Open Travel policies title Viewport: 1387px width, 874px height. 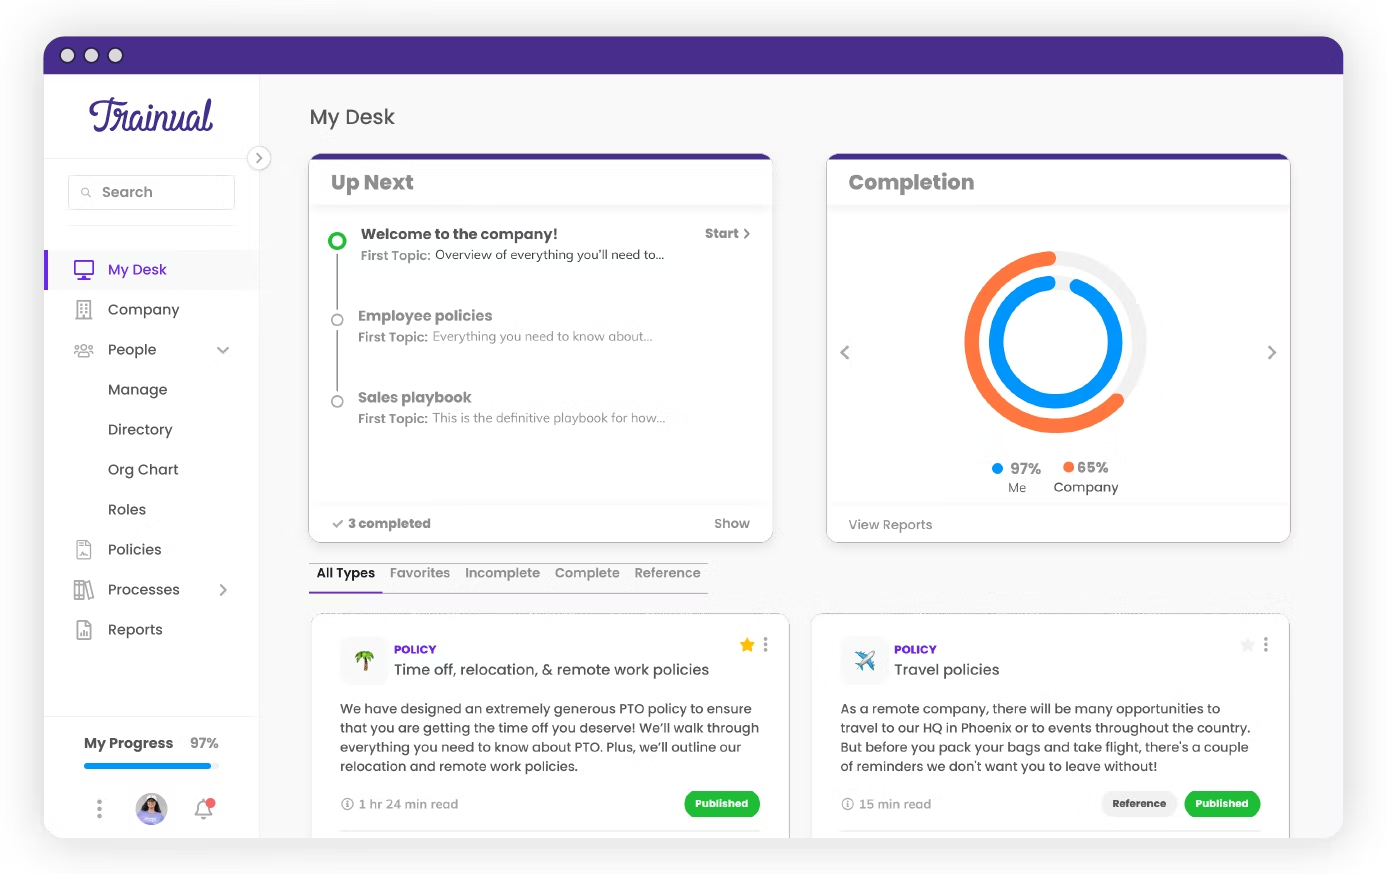946,670
